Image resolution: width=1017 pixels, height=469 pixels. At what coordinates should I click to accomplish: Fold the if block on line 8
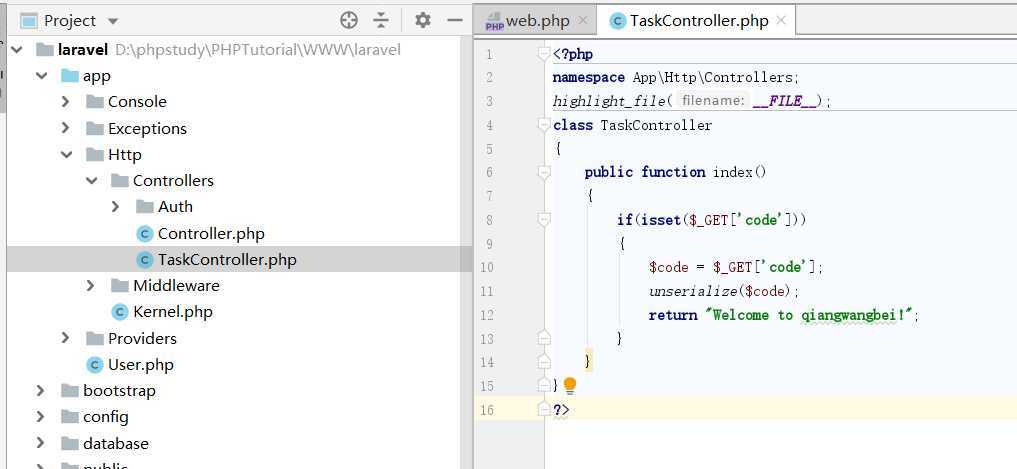coord(544,220)
